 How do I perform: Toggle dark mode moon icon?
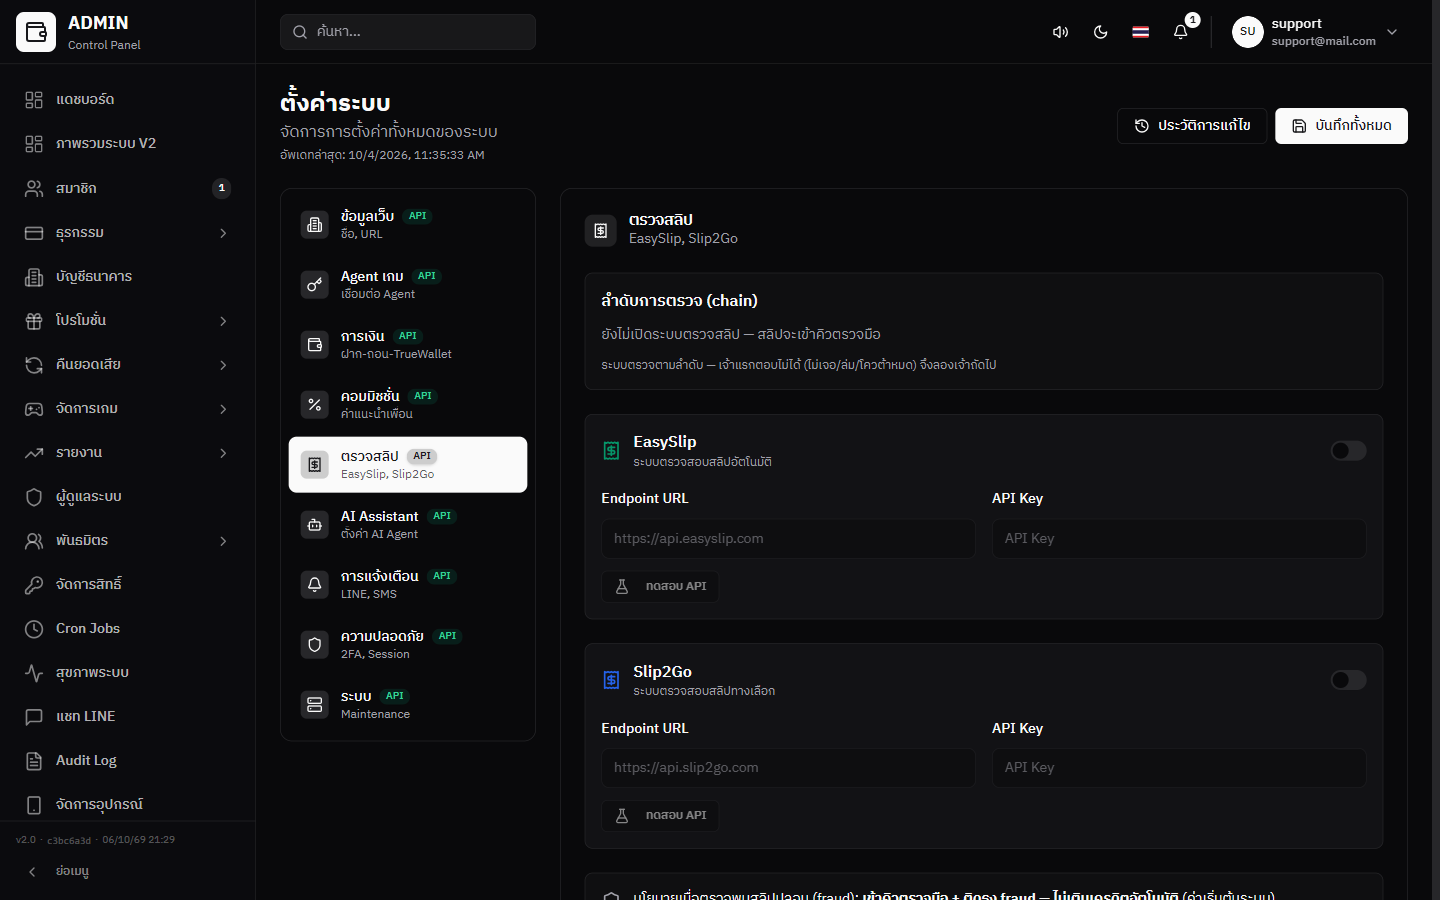1100,32
